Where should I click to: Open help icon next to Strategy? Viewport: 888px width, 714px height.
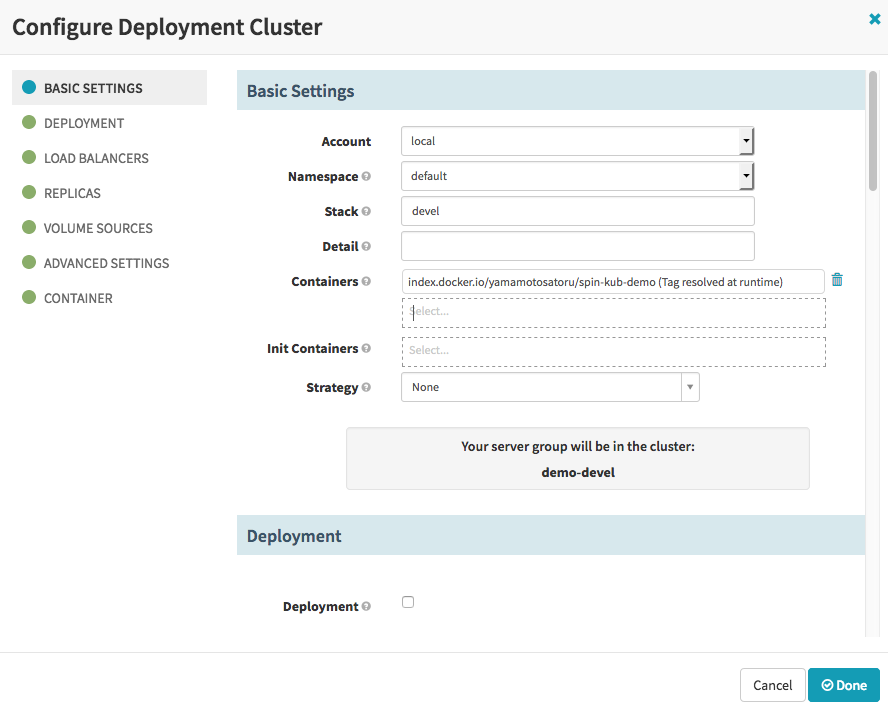click(366, 387)
